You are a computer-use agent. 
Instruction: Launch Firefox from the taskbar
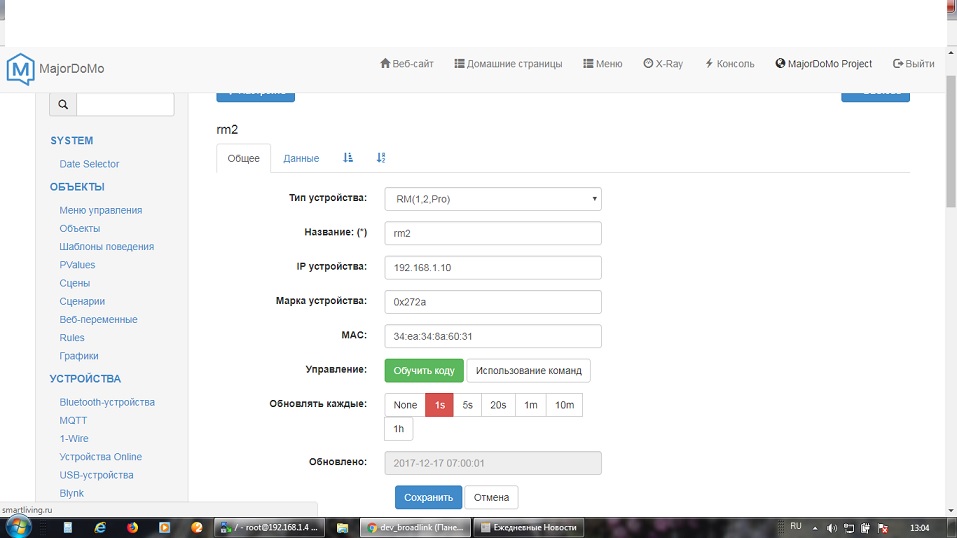pos(132,528)
